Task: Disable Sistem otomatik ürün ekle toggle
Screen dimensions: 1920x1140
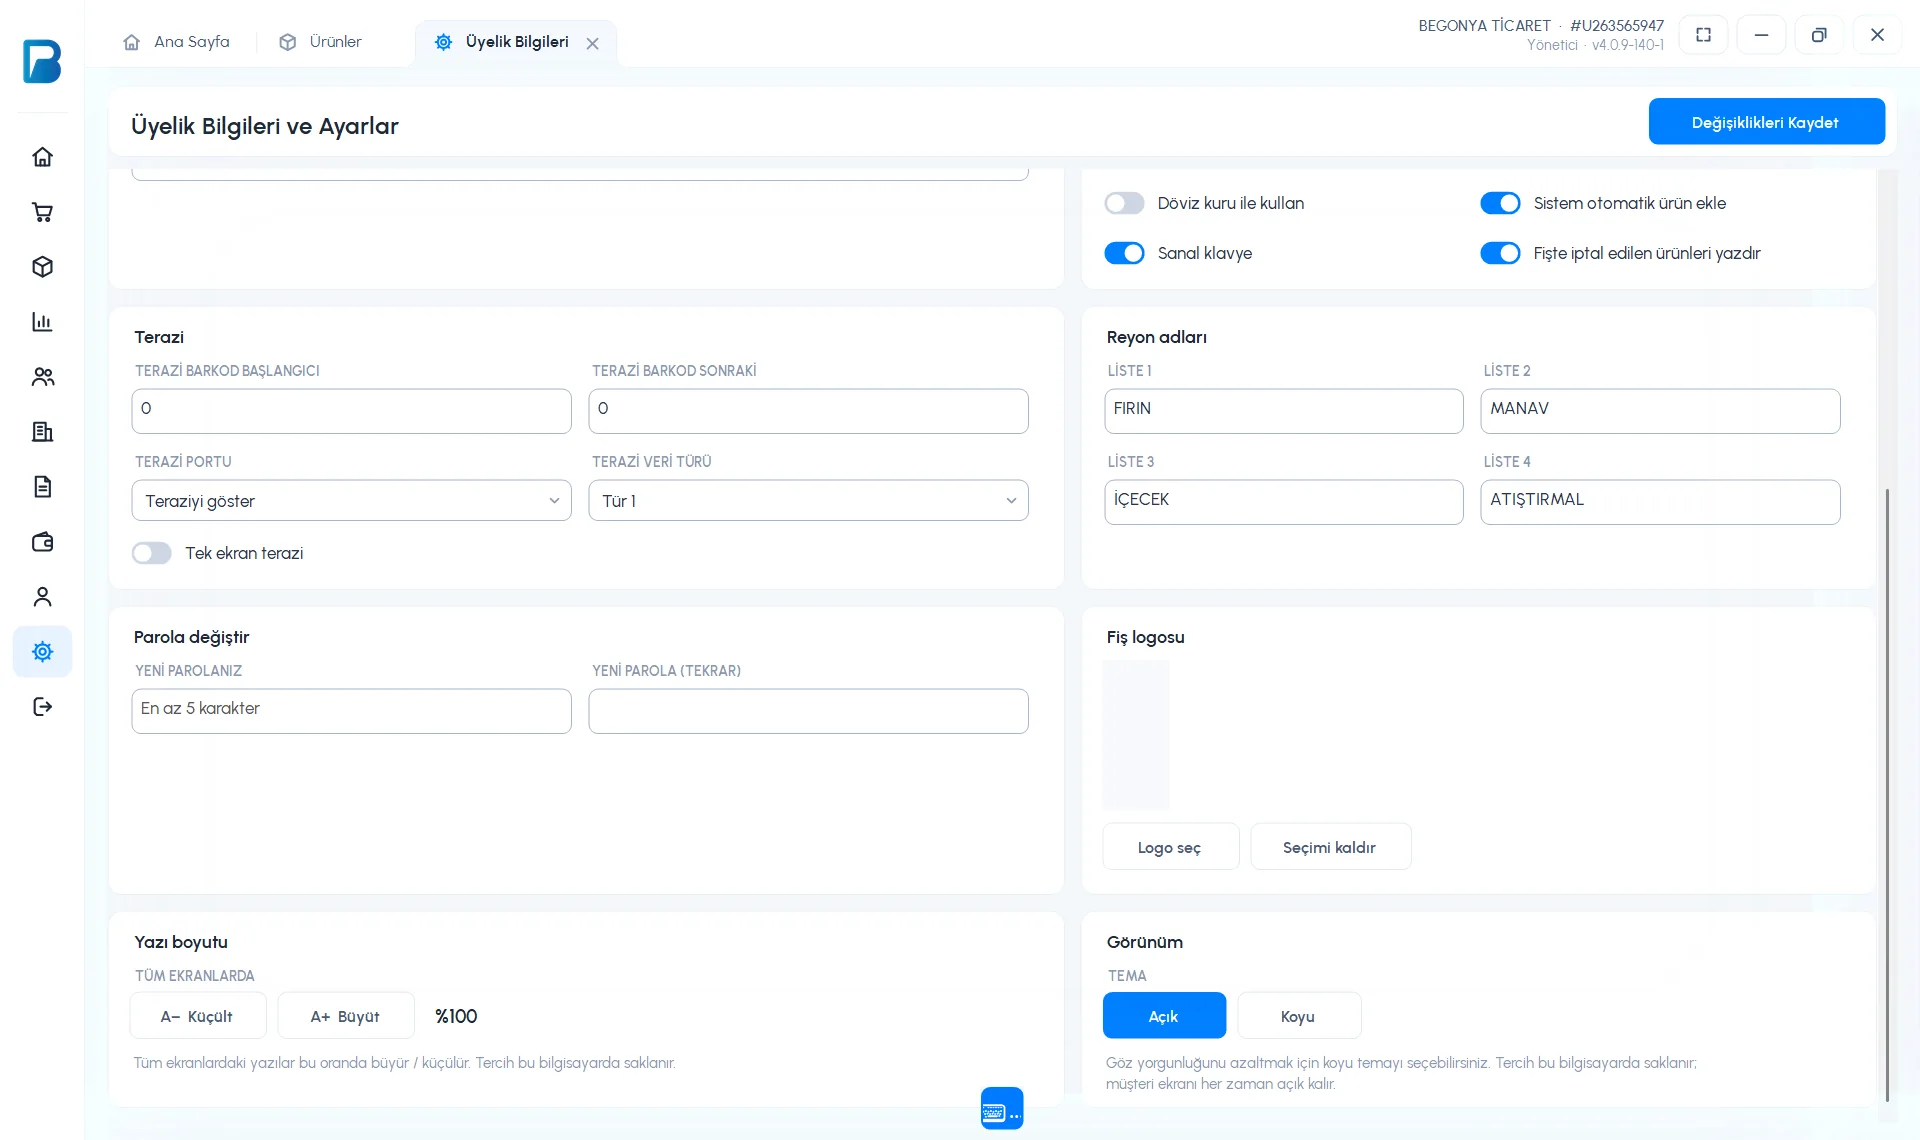Action: pyautogui.click(x=1500, y=203)
